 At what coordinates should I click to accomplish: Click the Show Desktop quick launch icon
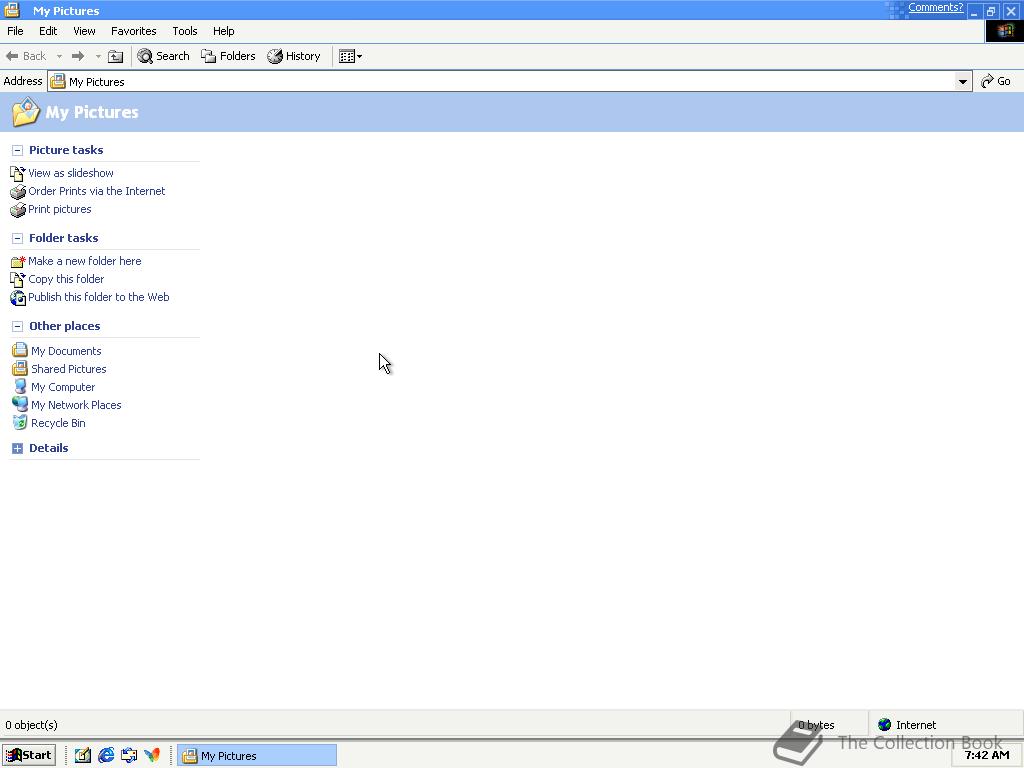(x=82, y=756)
